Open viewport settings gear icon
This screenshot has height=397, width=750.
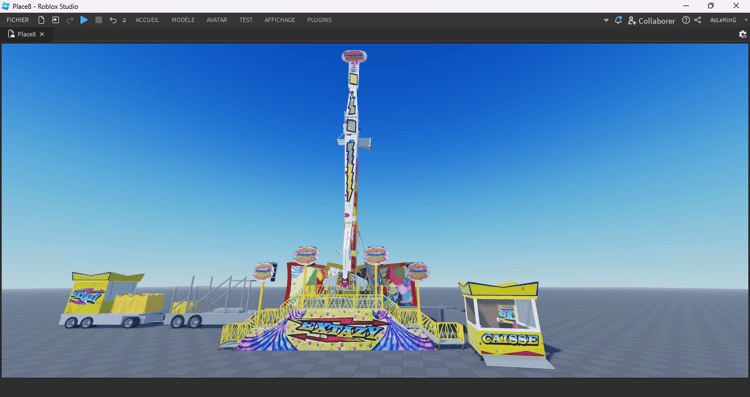[742, 34]
